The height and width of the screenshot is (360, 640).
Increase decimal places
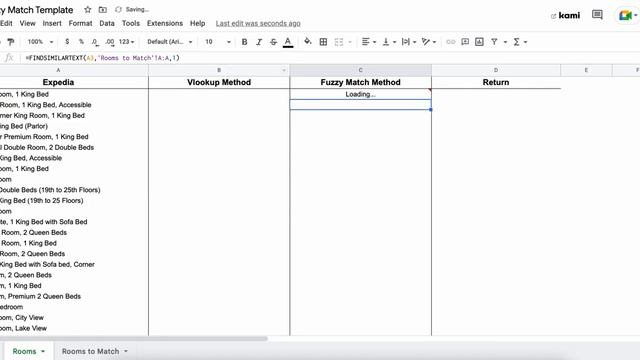[x=109, y=42]
